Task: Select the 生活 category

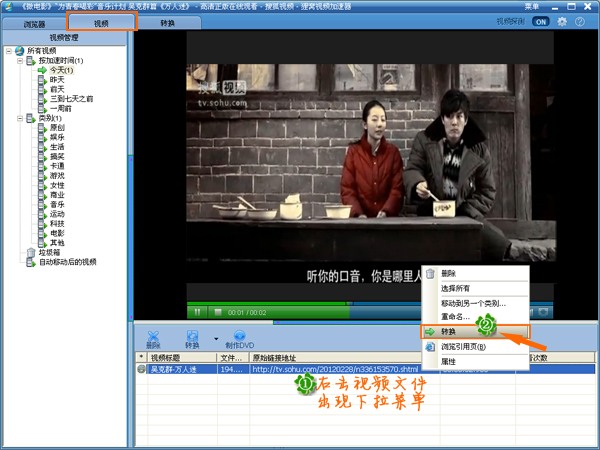Action: tap(57, 147)
